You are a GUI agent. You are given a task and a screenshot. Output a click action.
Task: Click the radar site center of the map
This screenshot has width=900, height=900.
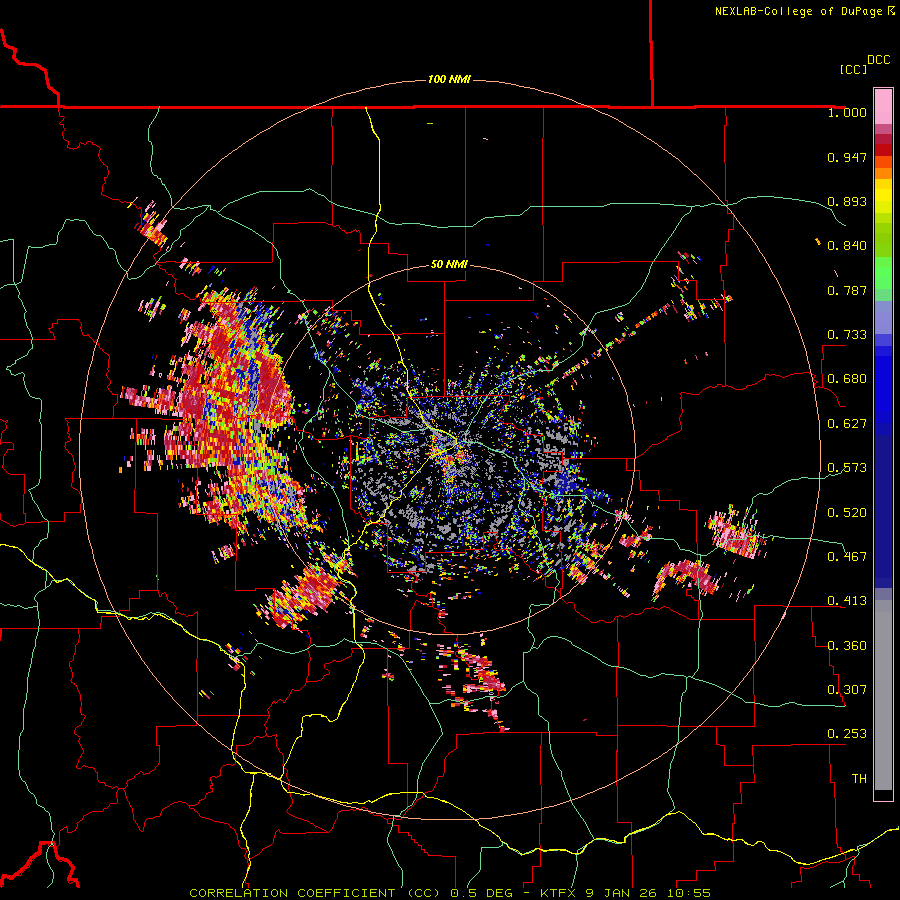(x=449, y=451)
